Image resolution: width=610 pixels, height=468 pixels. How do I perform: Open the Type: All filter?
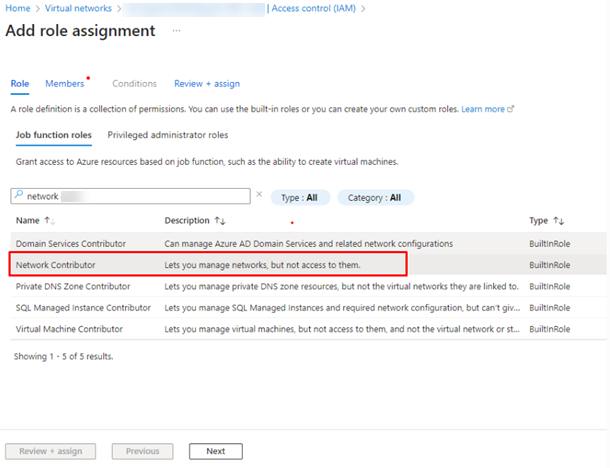[x=300, y=198]
